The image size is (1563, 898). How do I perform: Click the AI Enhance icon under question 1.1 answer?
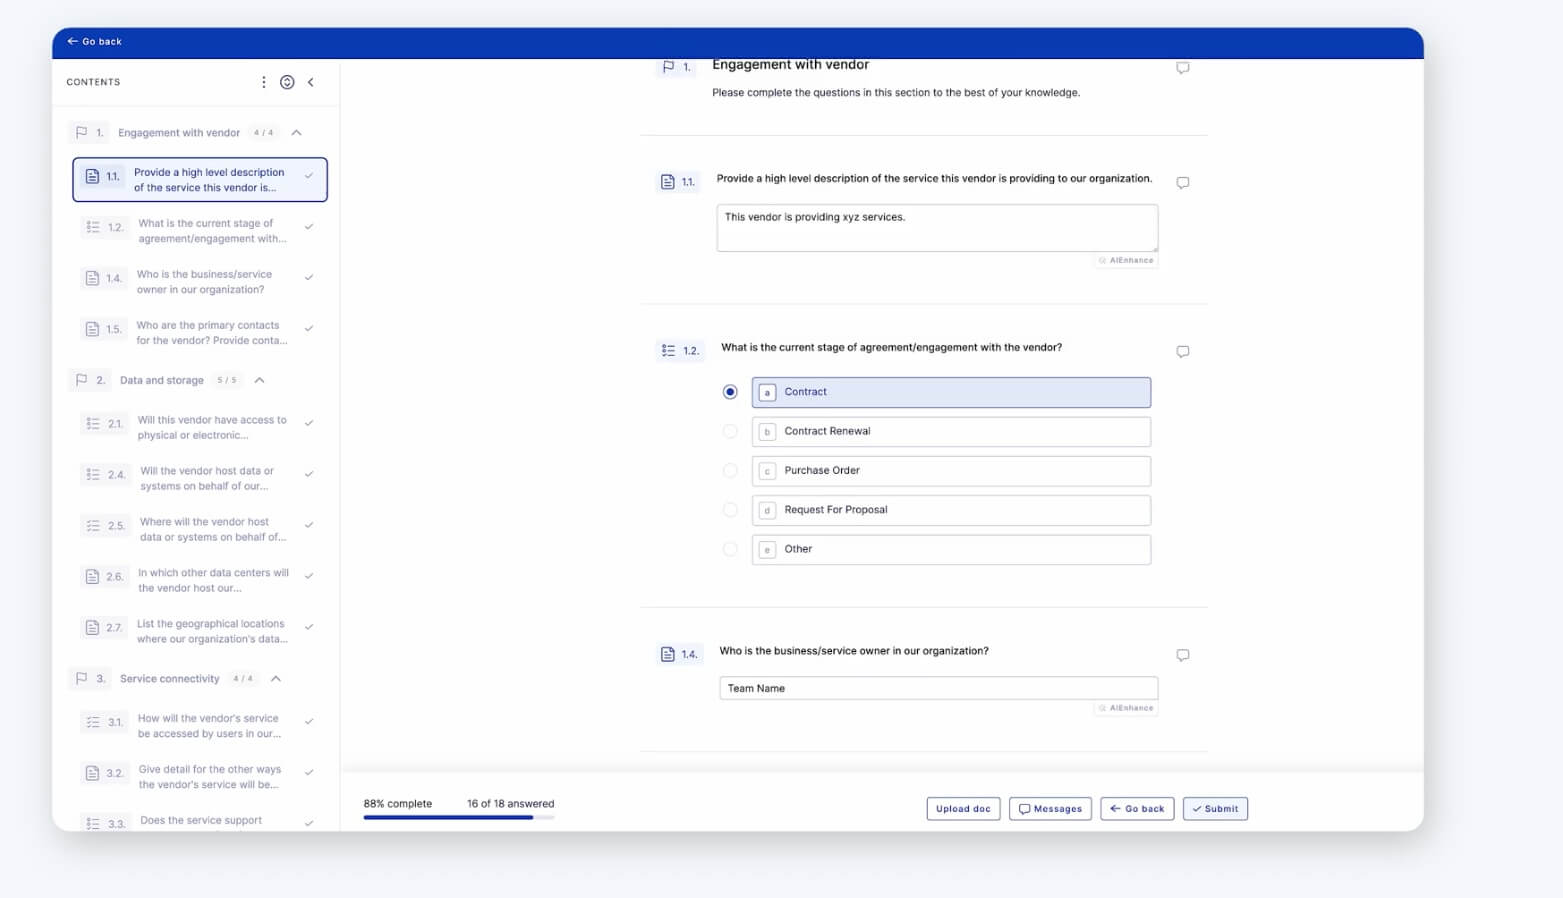pyautogui.click(x=1126, y=260)
